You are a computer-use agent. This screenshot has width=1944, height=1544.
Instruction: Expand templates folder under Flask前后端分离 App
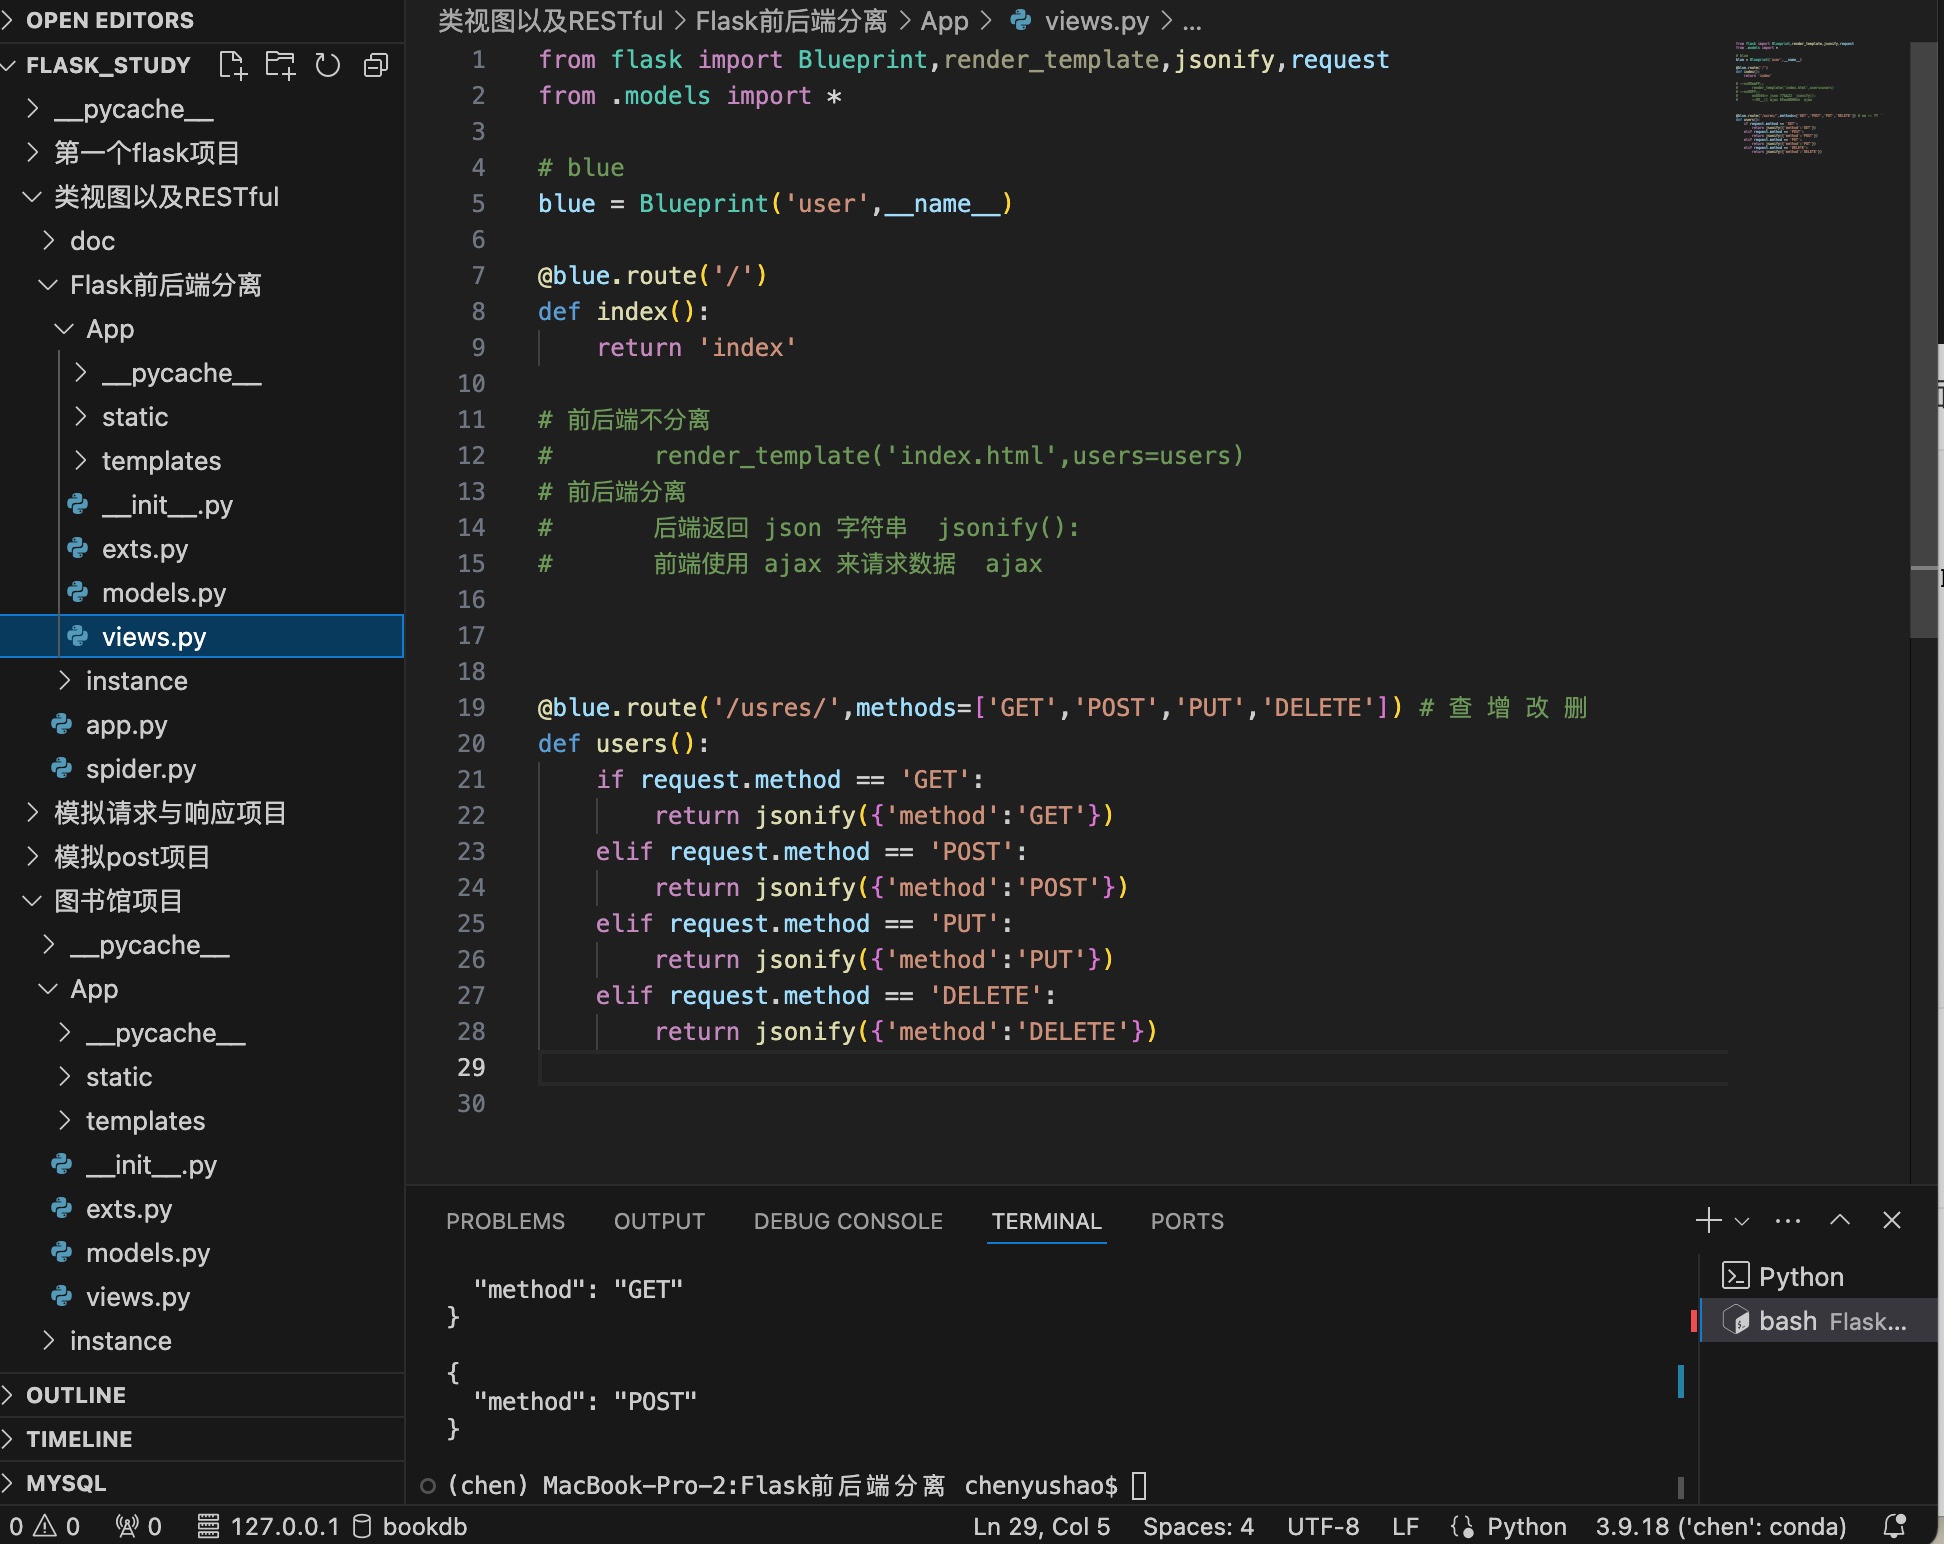pyautogui.click(x=202, y=461)
